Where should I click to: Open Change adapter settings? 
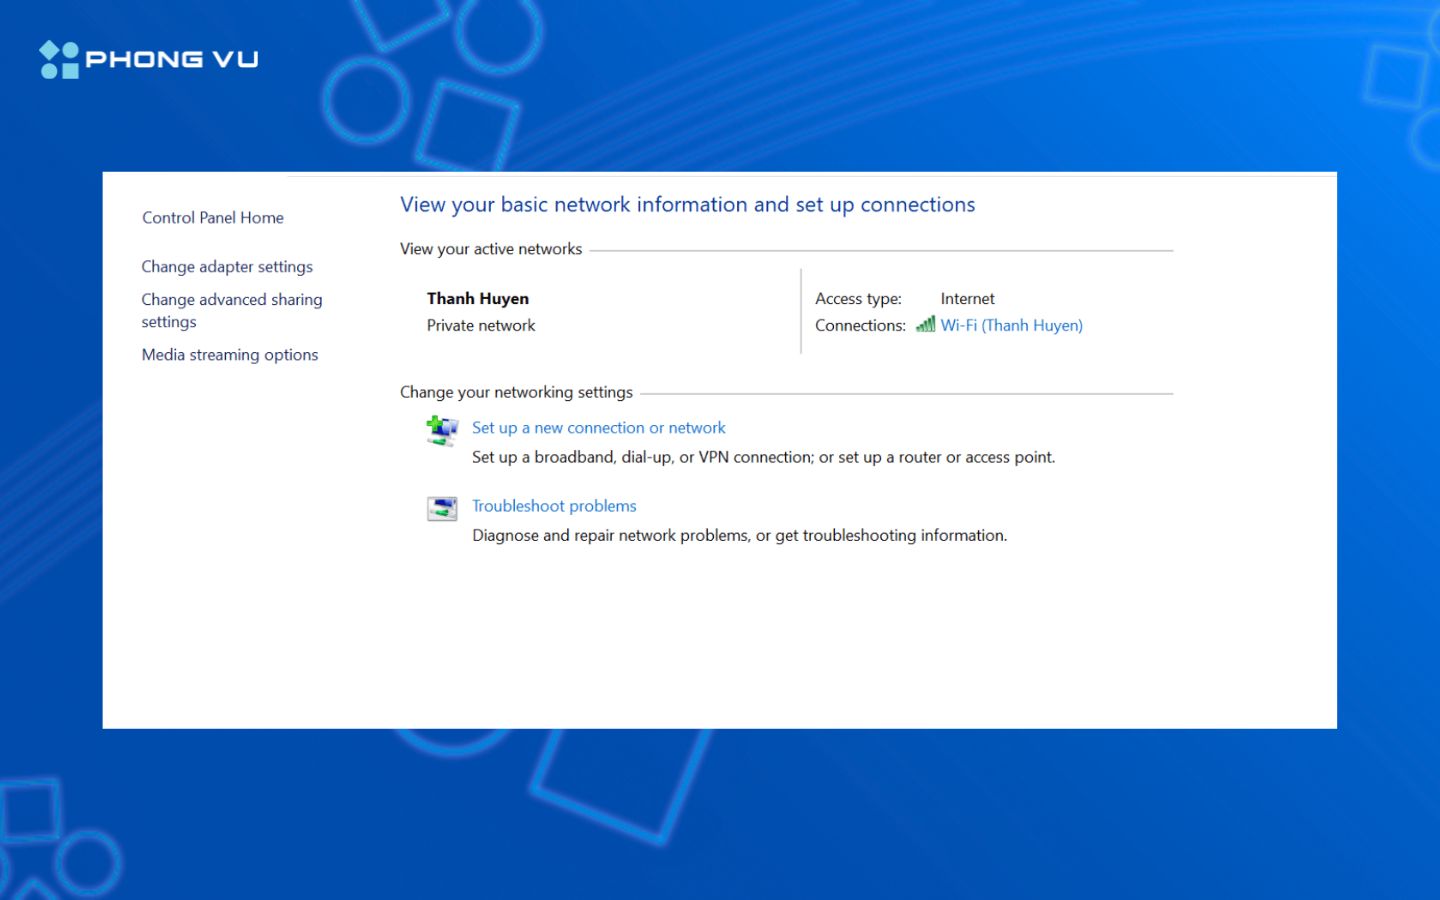pos(226,266)
